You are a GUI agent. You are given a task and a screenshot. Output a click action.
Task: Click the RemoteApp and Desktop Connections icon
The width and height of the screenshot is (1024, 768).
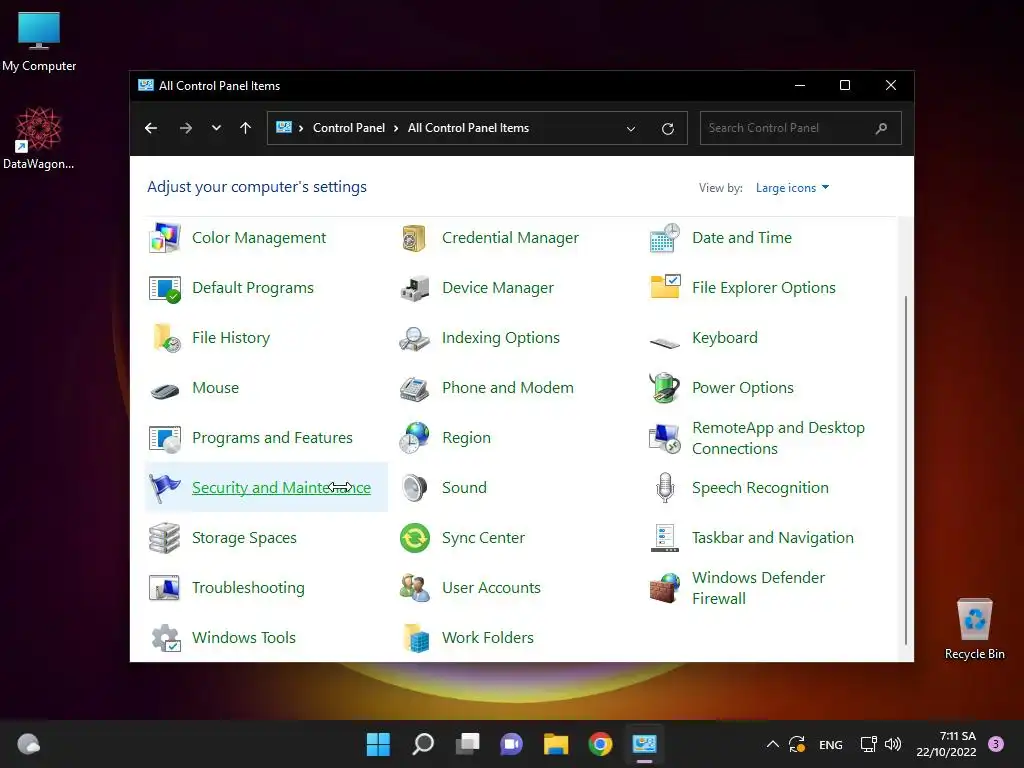665,438
